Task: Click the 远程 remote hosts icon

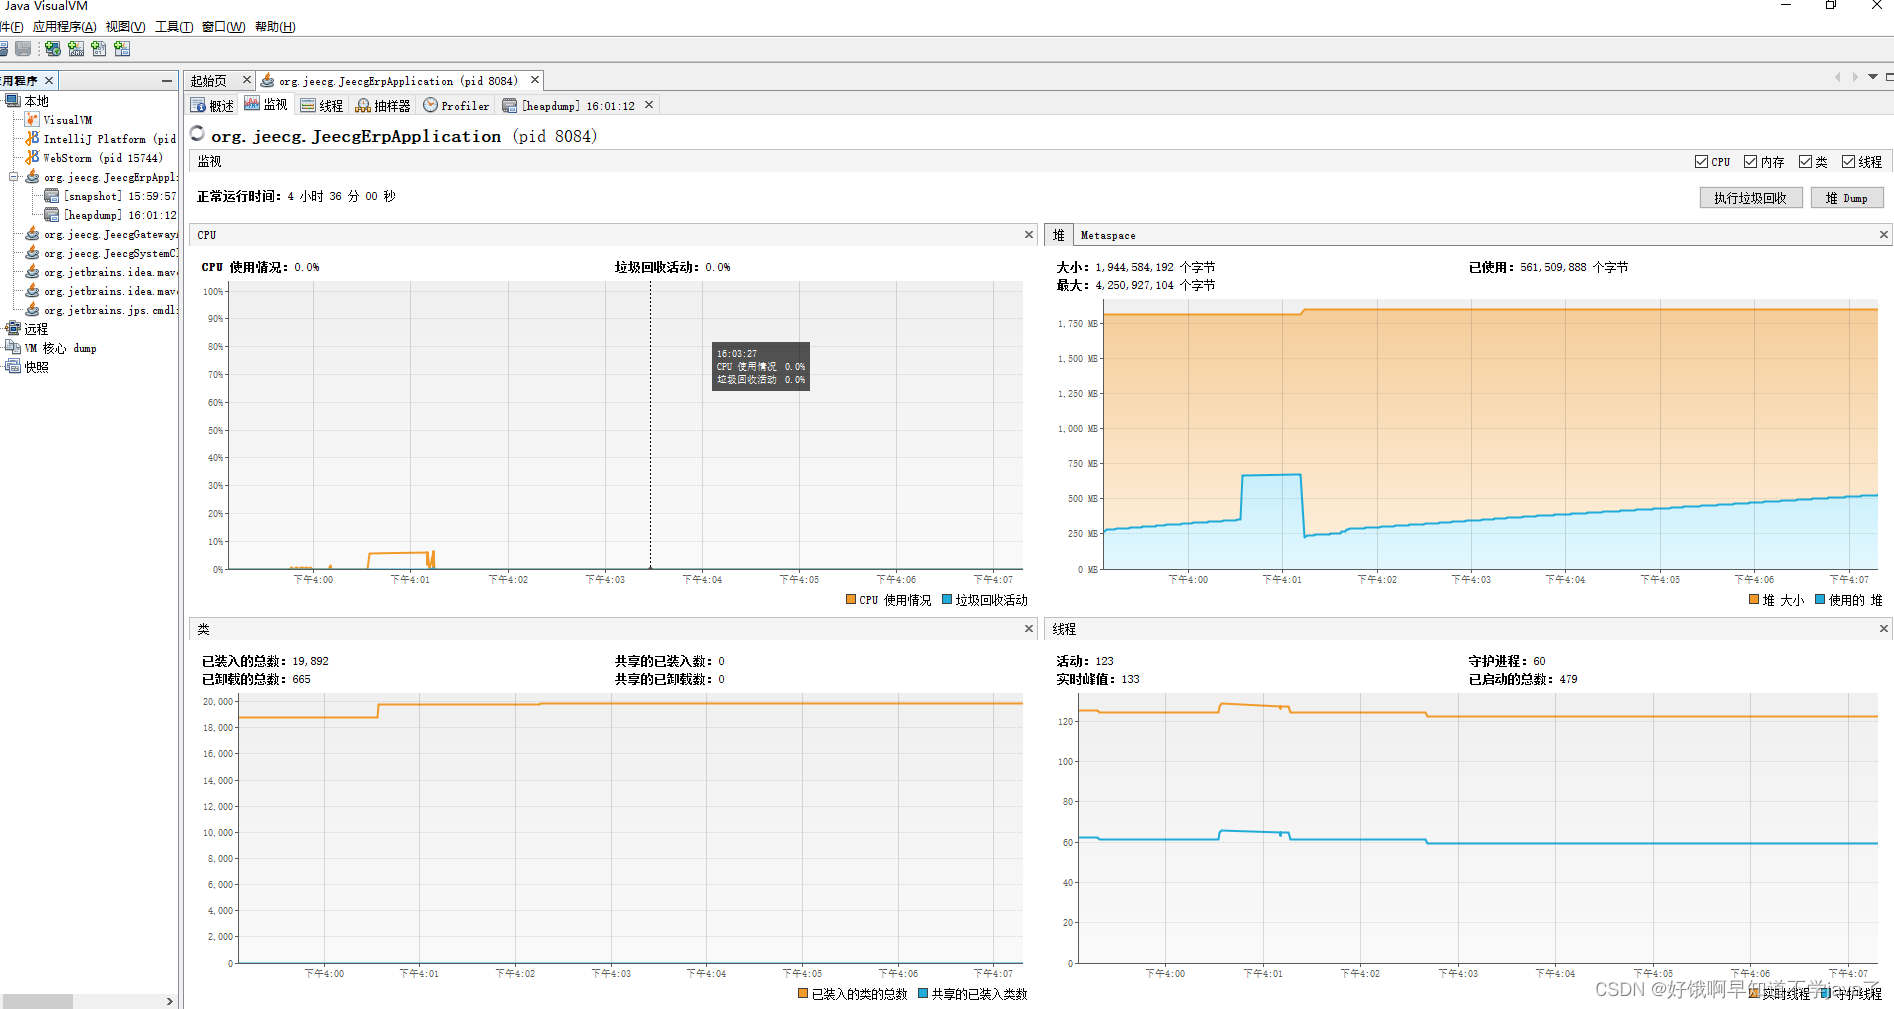Action: [x=13, y=329]
